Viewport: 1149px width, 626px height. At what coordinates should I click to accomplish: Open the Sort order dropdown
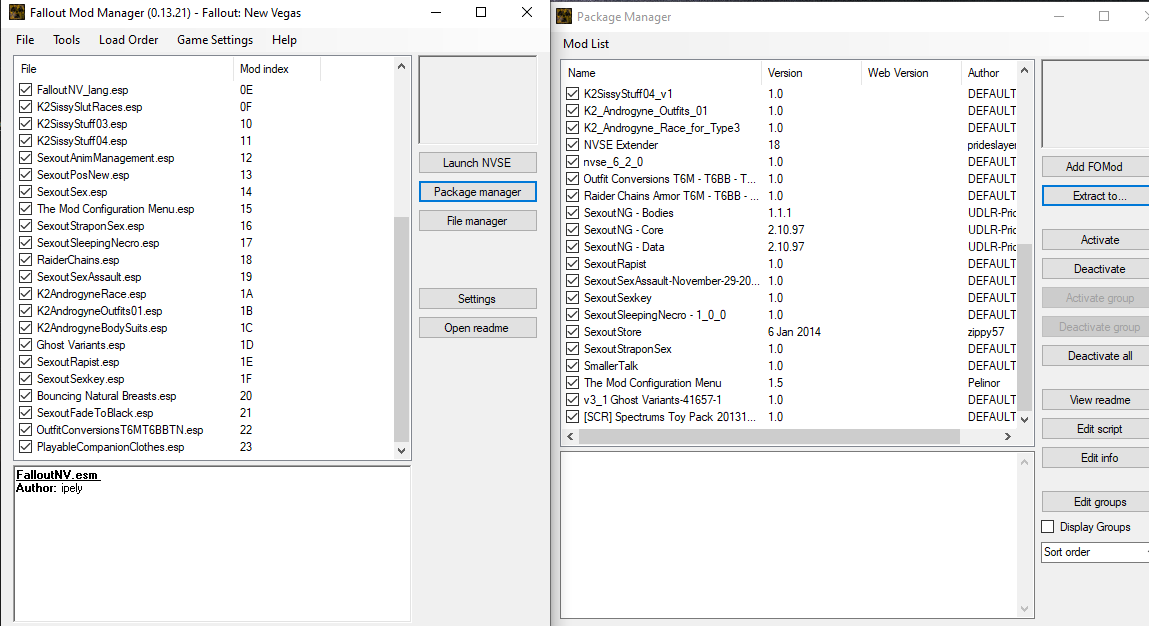[1095, 552]
